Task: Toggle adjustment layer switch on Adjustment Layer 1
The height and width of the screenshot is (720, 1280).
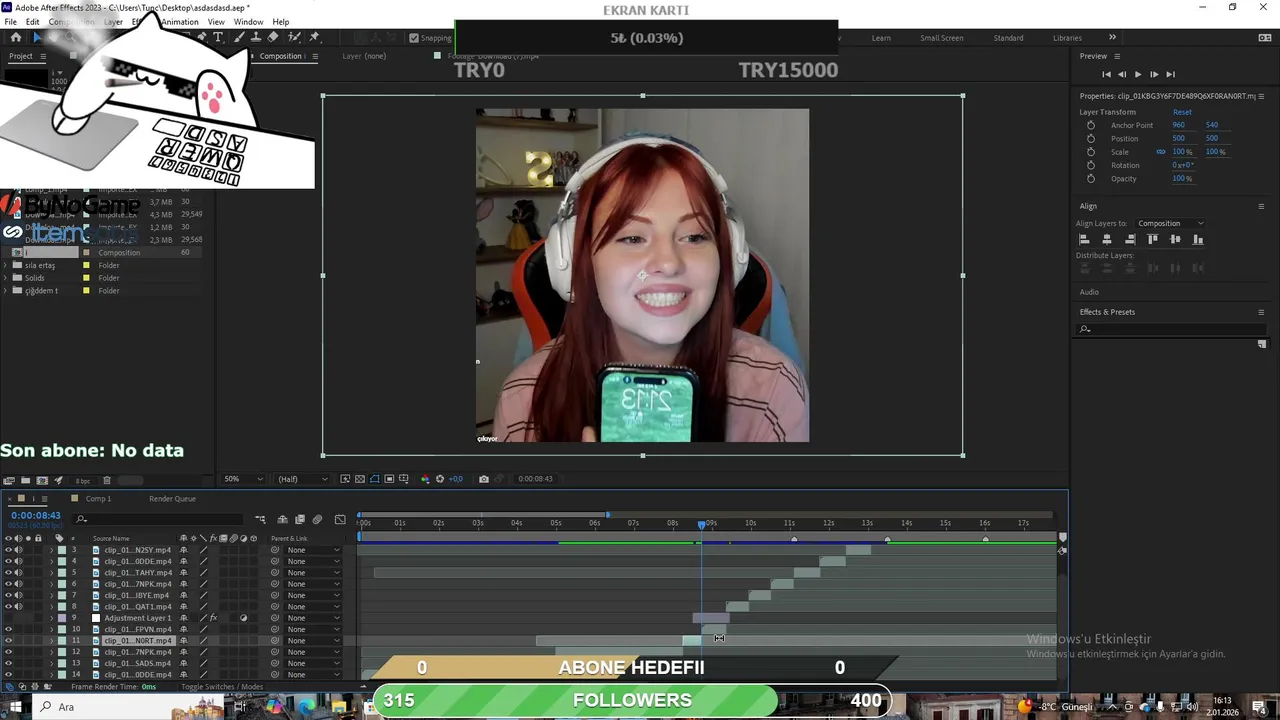Action: click(x=243, y=618)
